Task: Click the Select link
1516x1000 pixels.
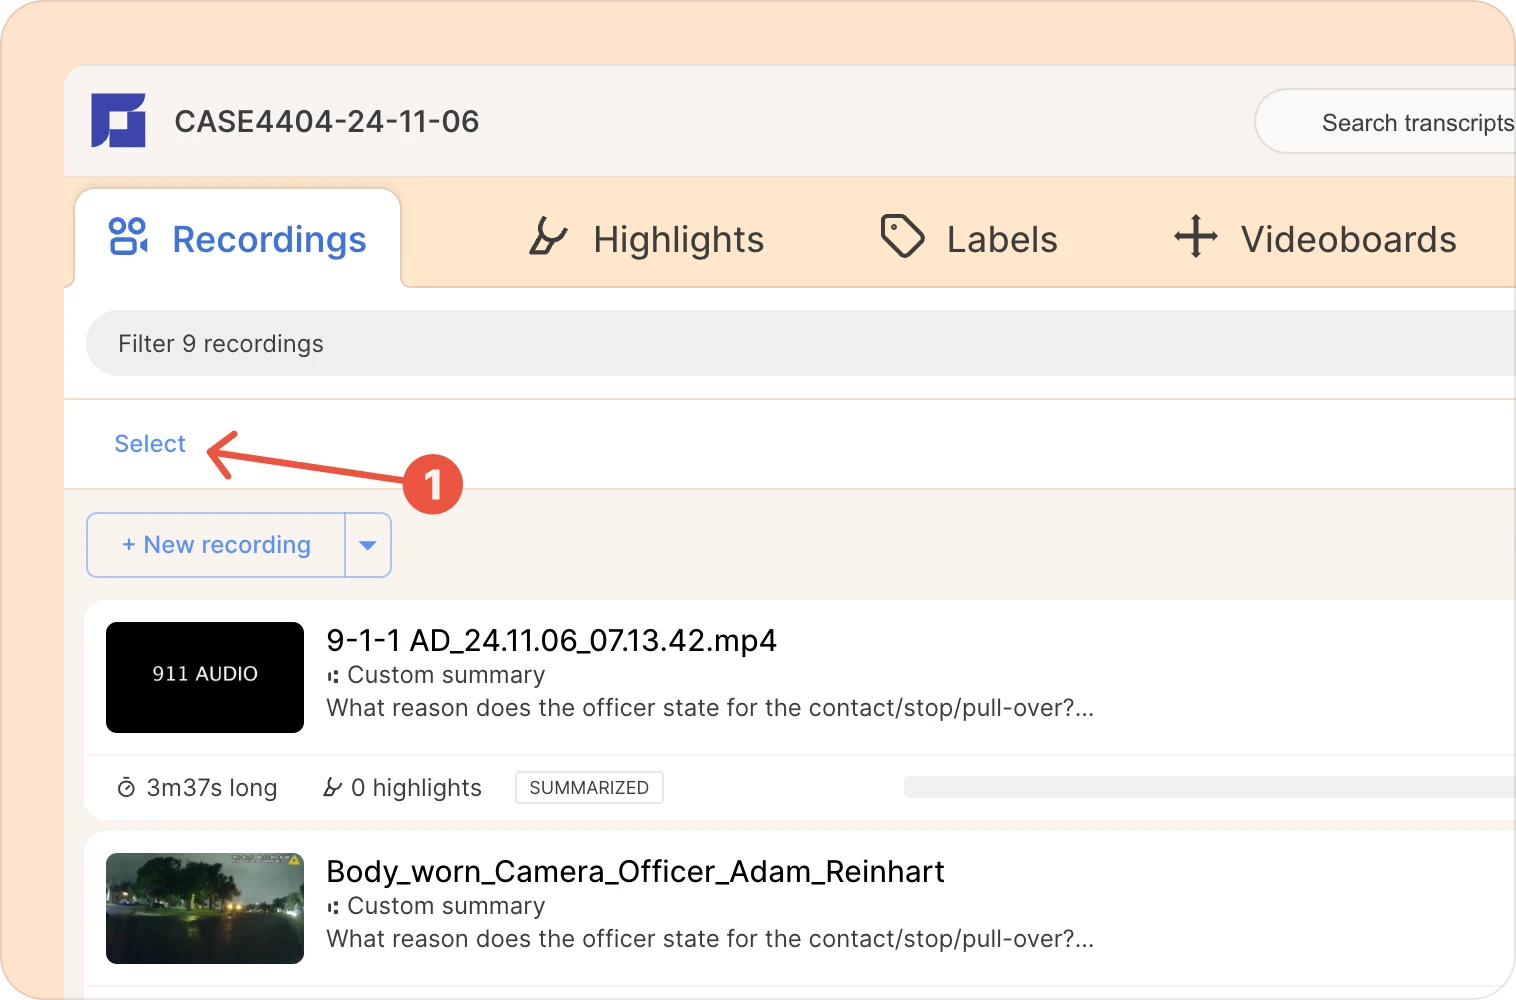Action: click(150, 444)
